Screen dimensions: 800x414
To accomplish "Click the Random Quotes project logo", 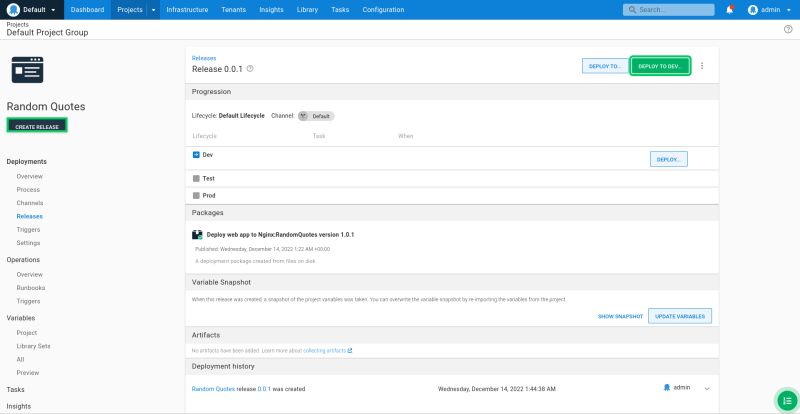I will (x=28, y=69).
